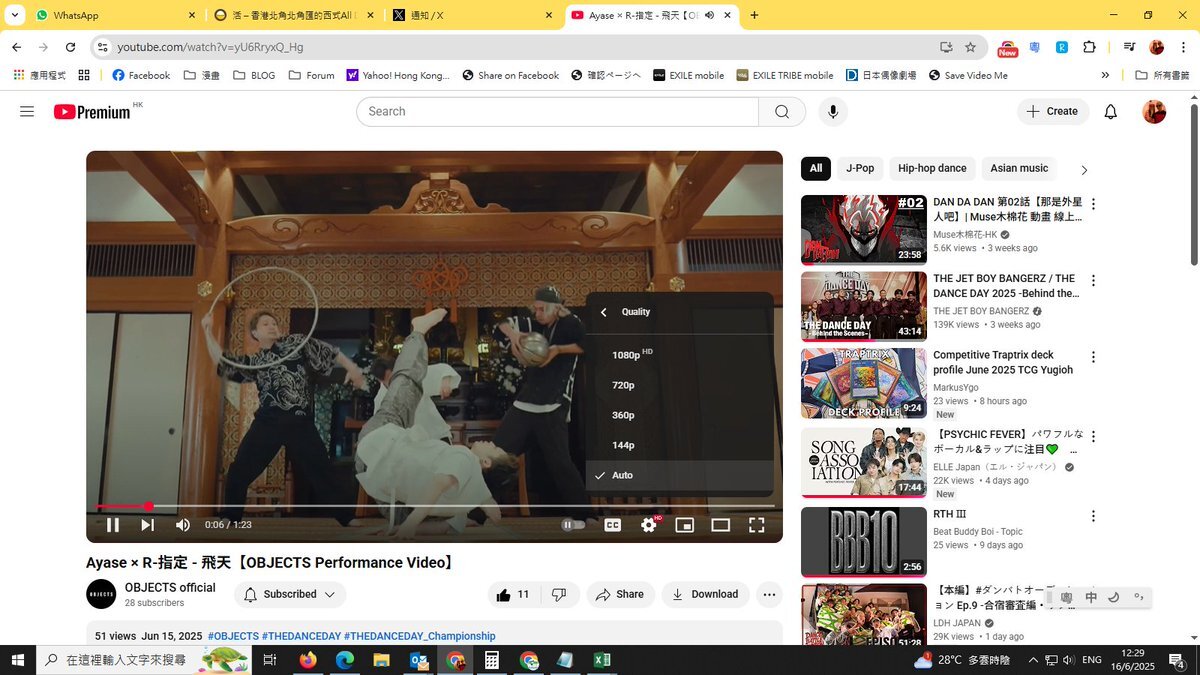1200x675 pixels.
Task: Start voice search with the microphone
Action: click(x=832, y=112)
